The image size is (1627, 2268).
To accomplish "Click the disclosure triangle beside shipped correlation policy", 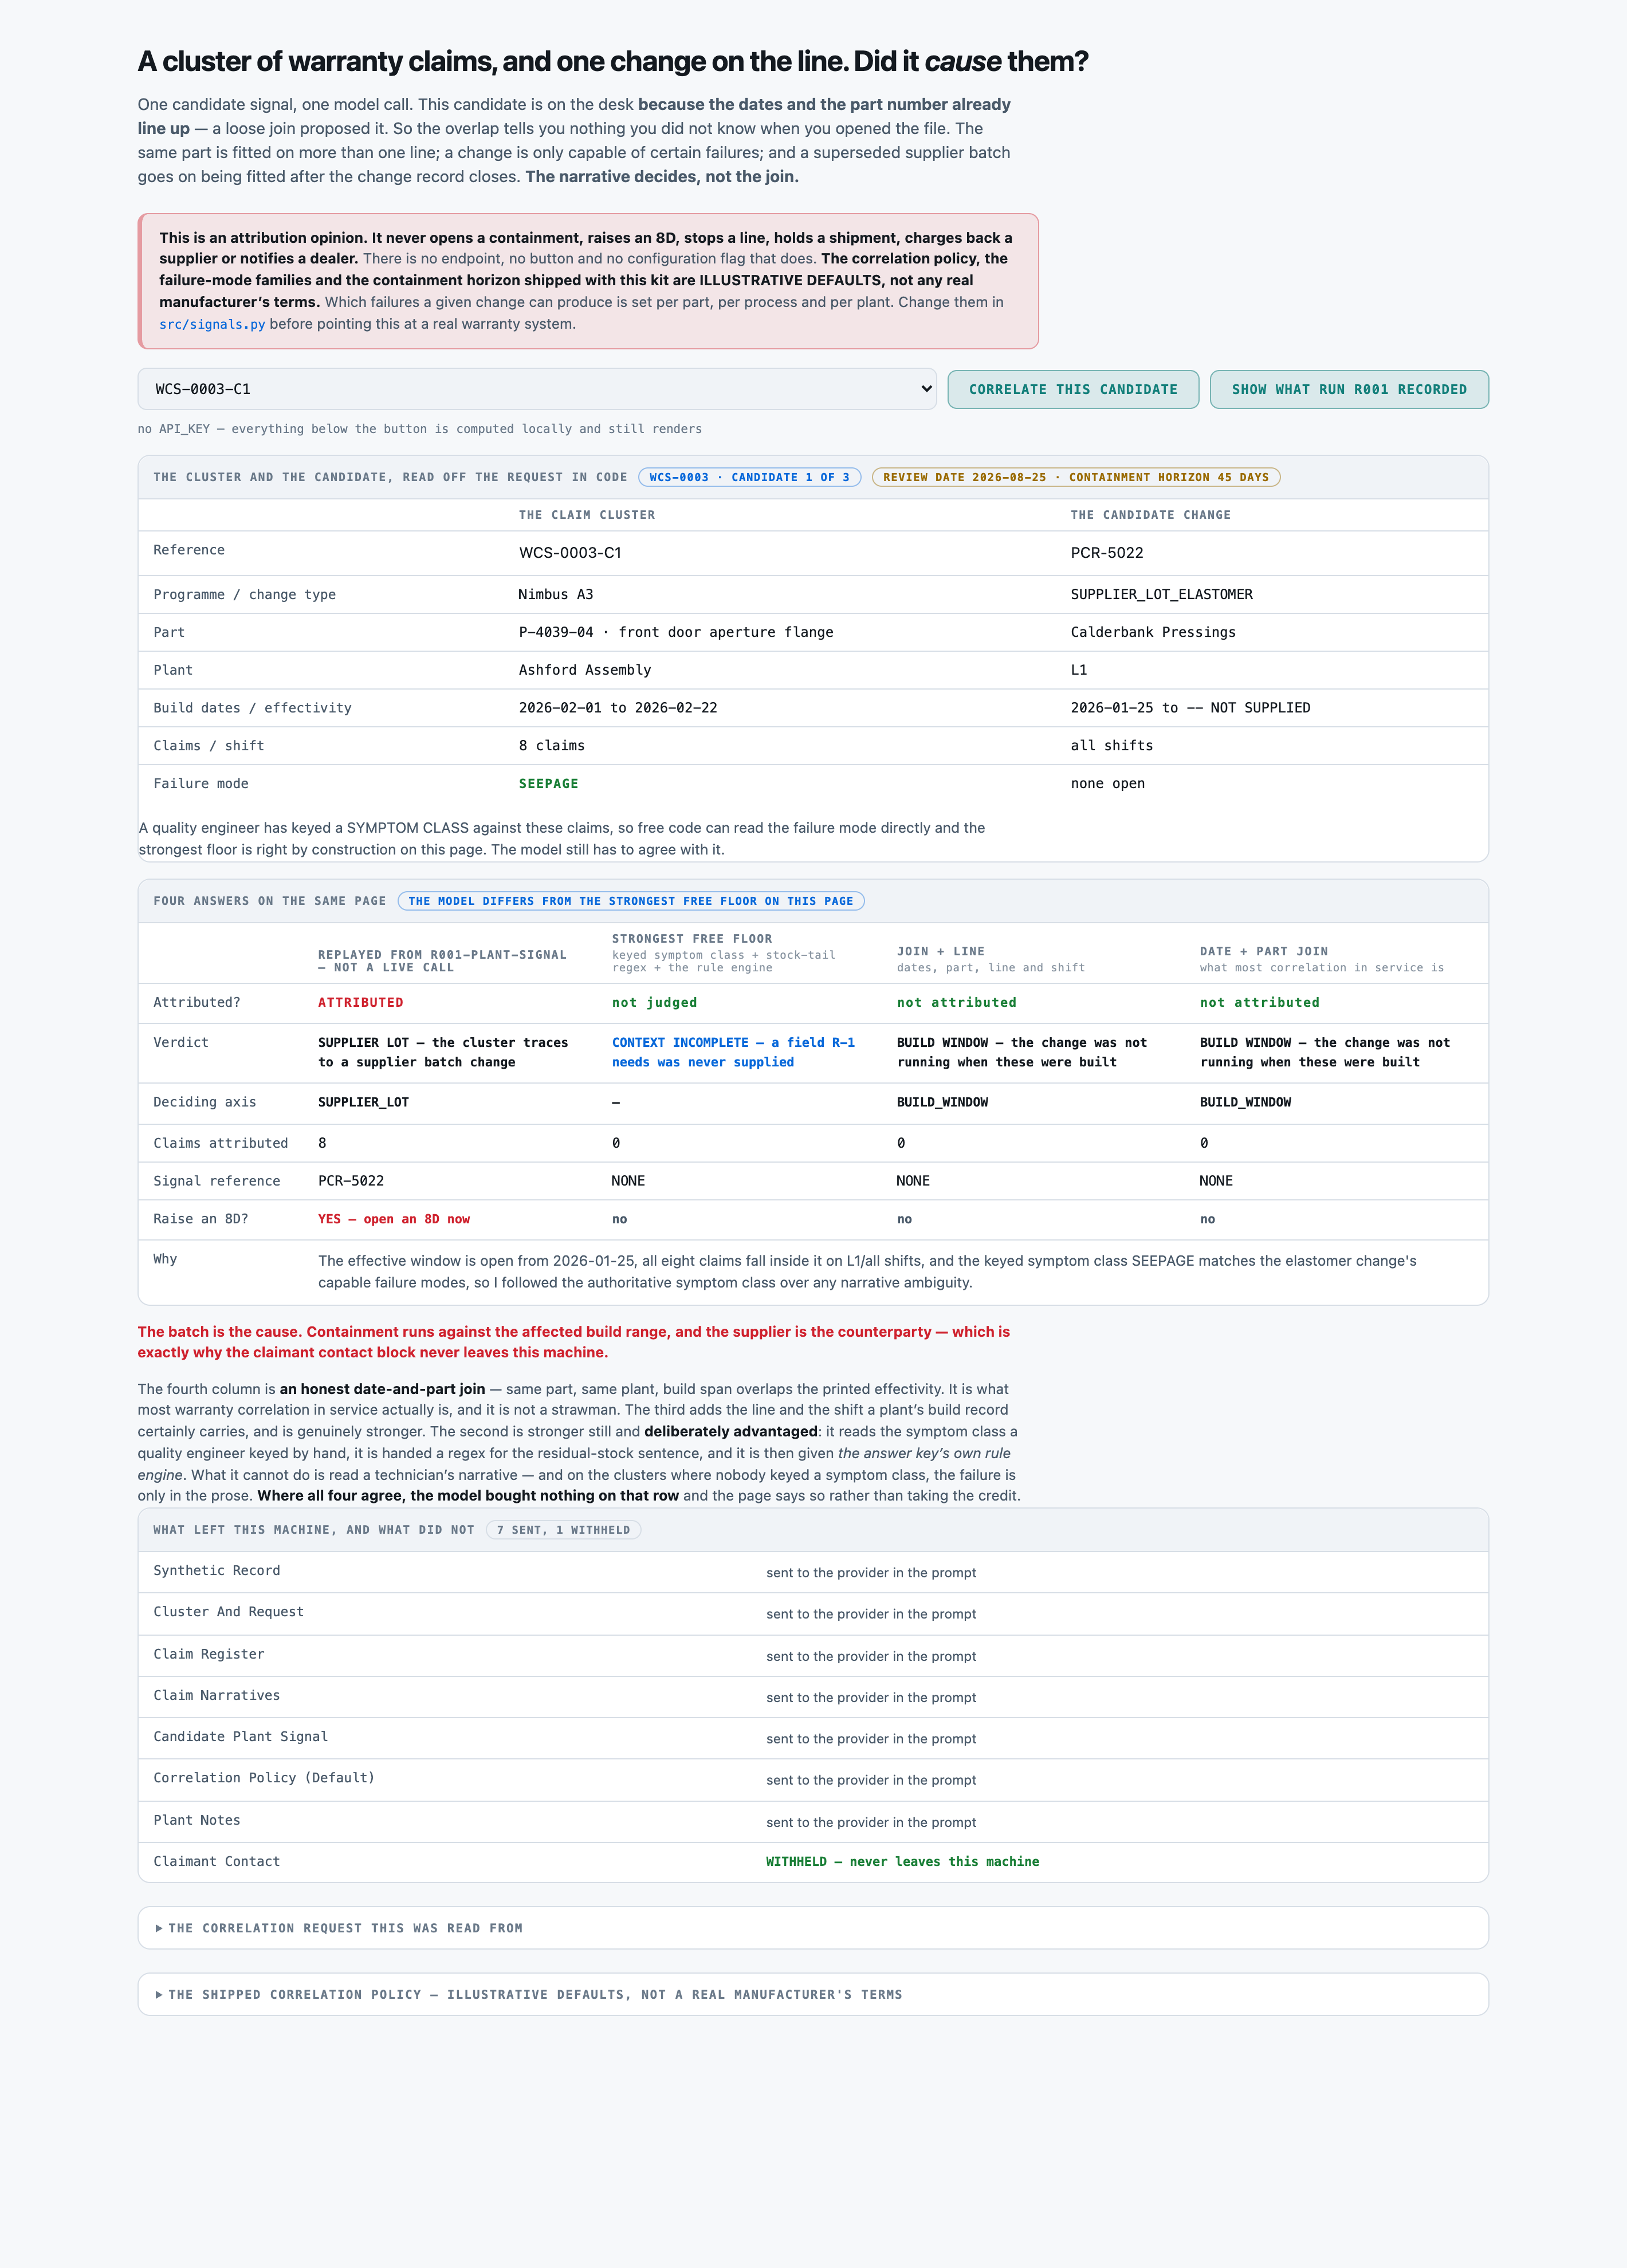I will coord(159,1994).
